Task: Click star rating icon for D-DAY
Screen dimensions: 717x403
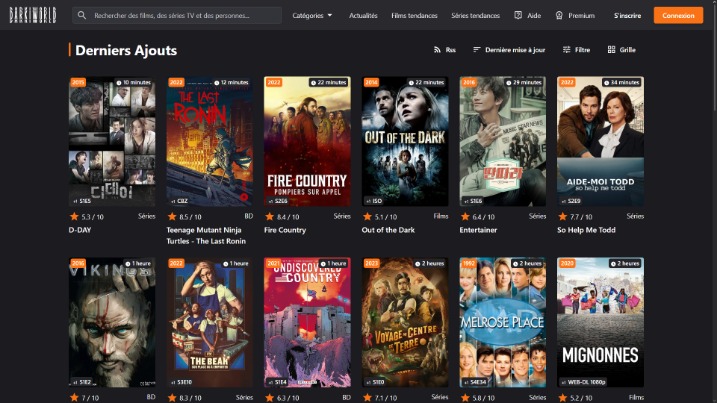Action: point(74,216)
